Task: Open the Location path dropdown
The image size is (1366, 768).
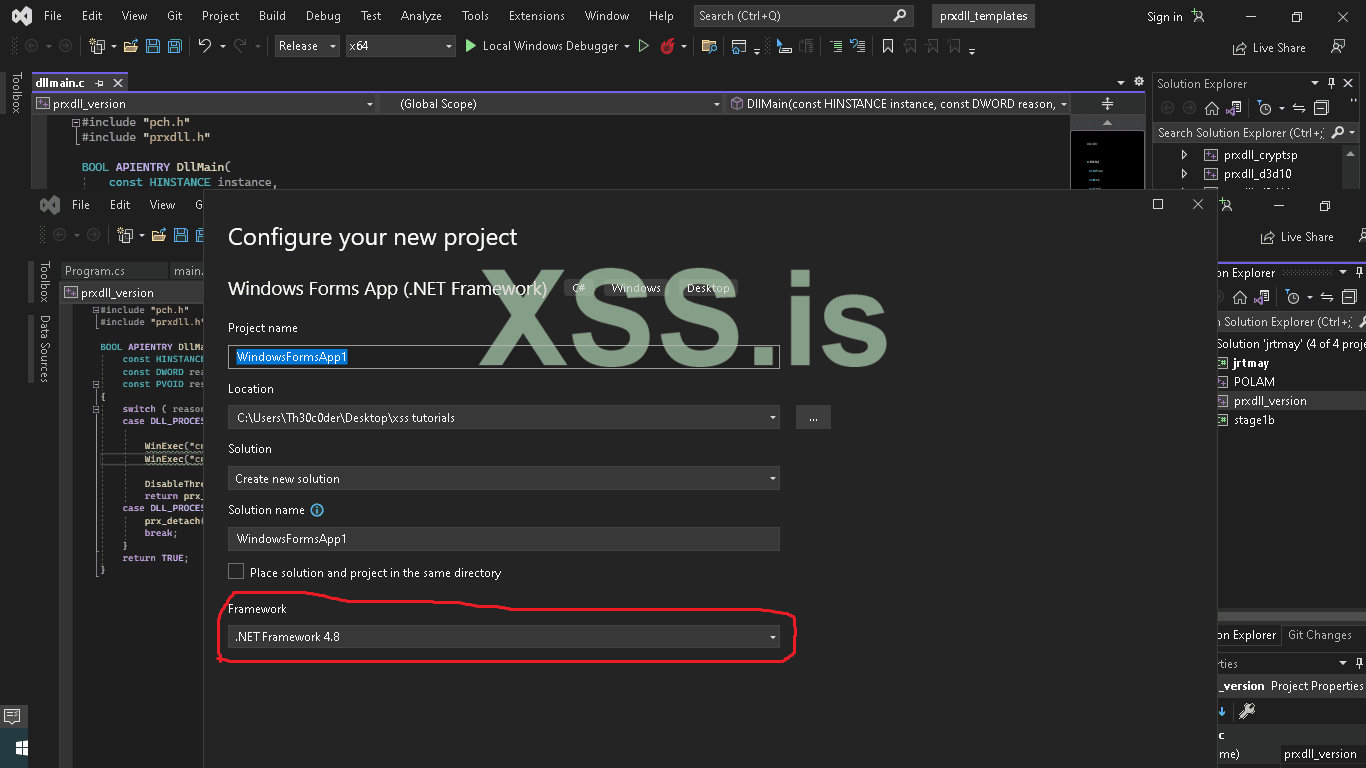Action: [504, 417]
